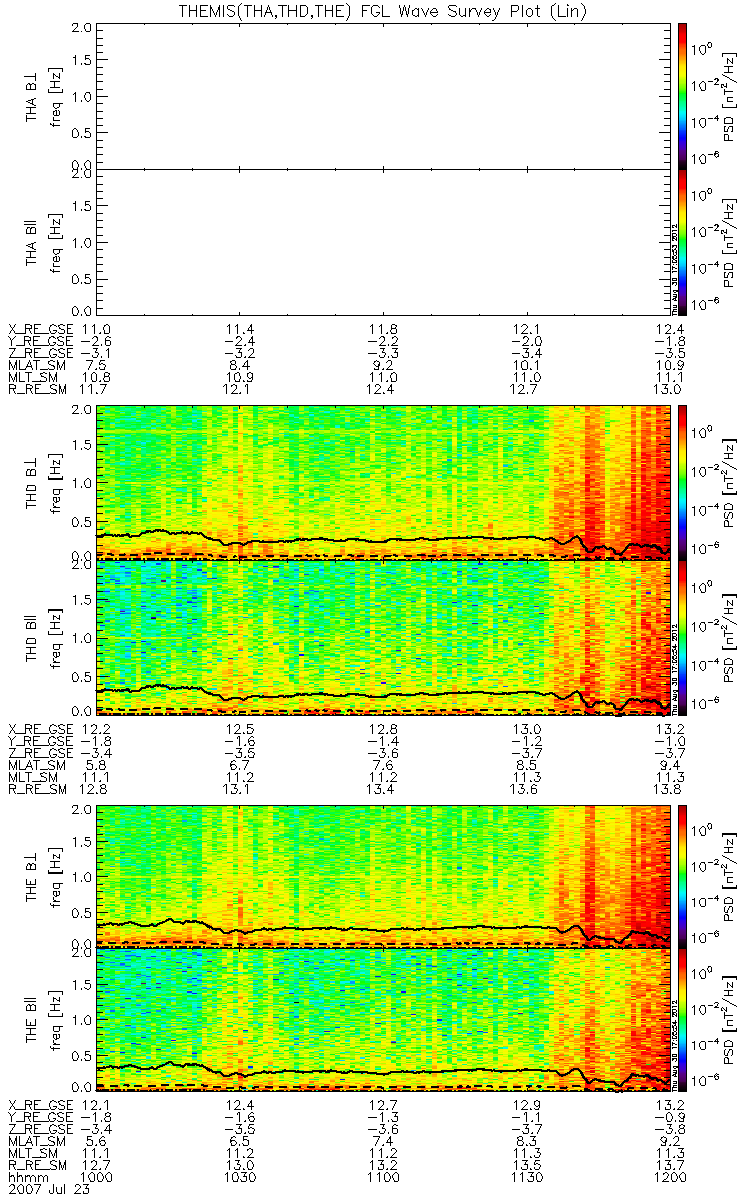Viewport: 750px width, 1200px height.
Task: Select the 'THA B||' y-axis label
Action: (32, 242)
